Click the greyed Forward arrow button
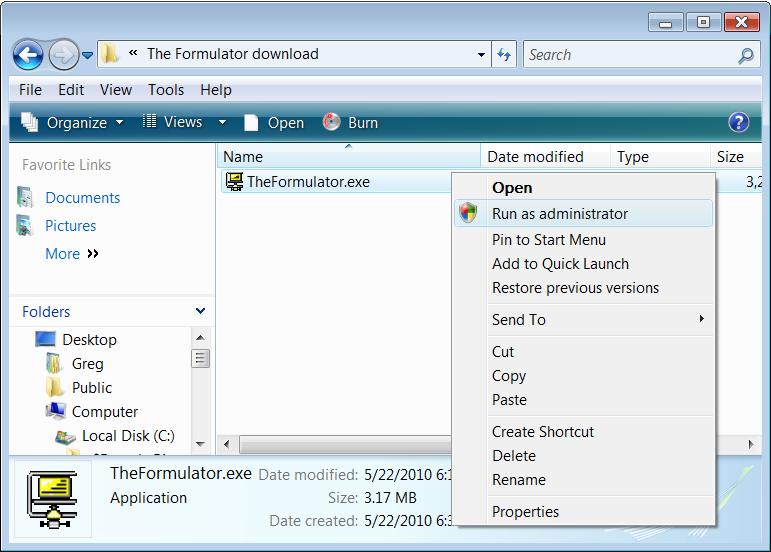Screen dimensions: 771x552 point(63,55)
